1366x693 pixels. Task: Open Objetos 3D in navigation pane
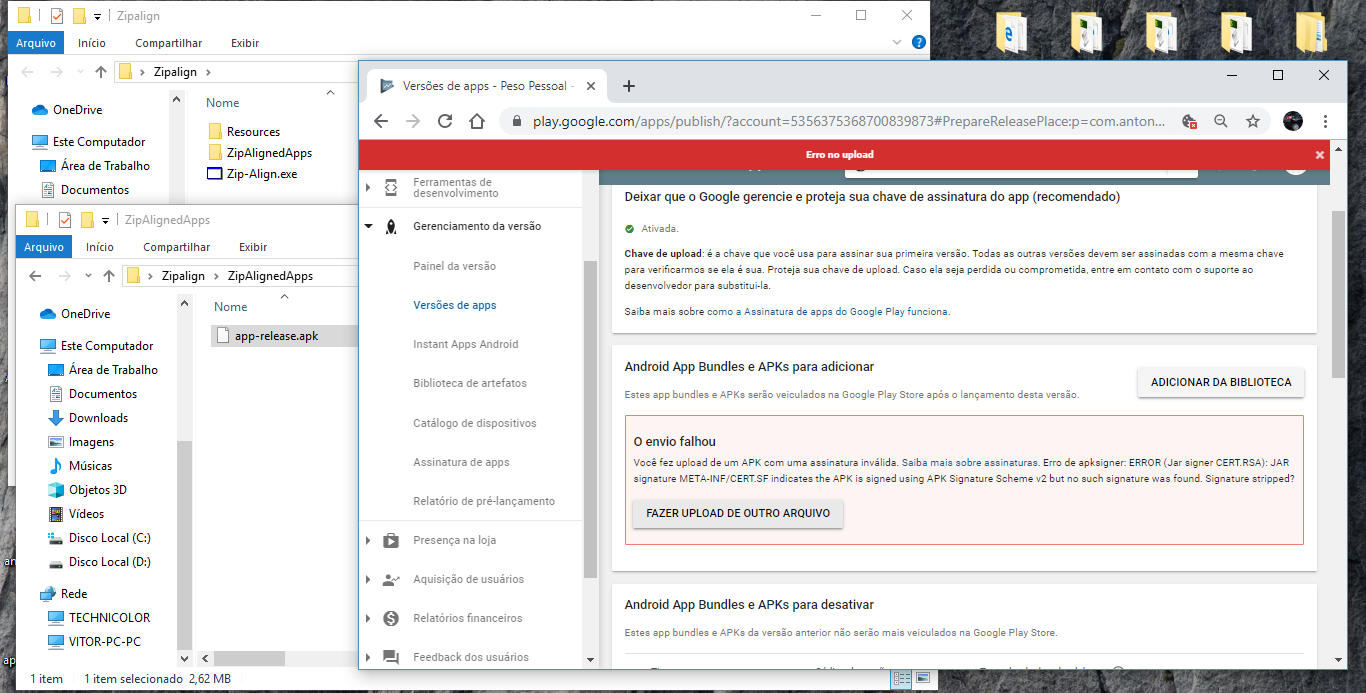98,490
